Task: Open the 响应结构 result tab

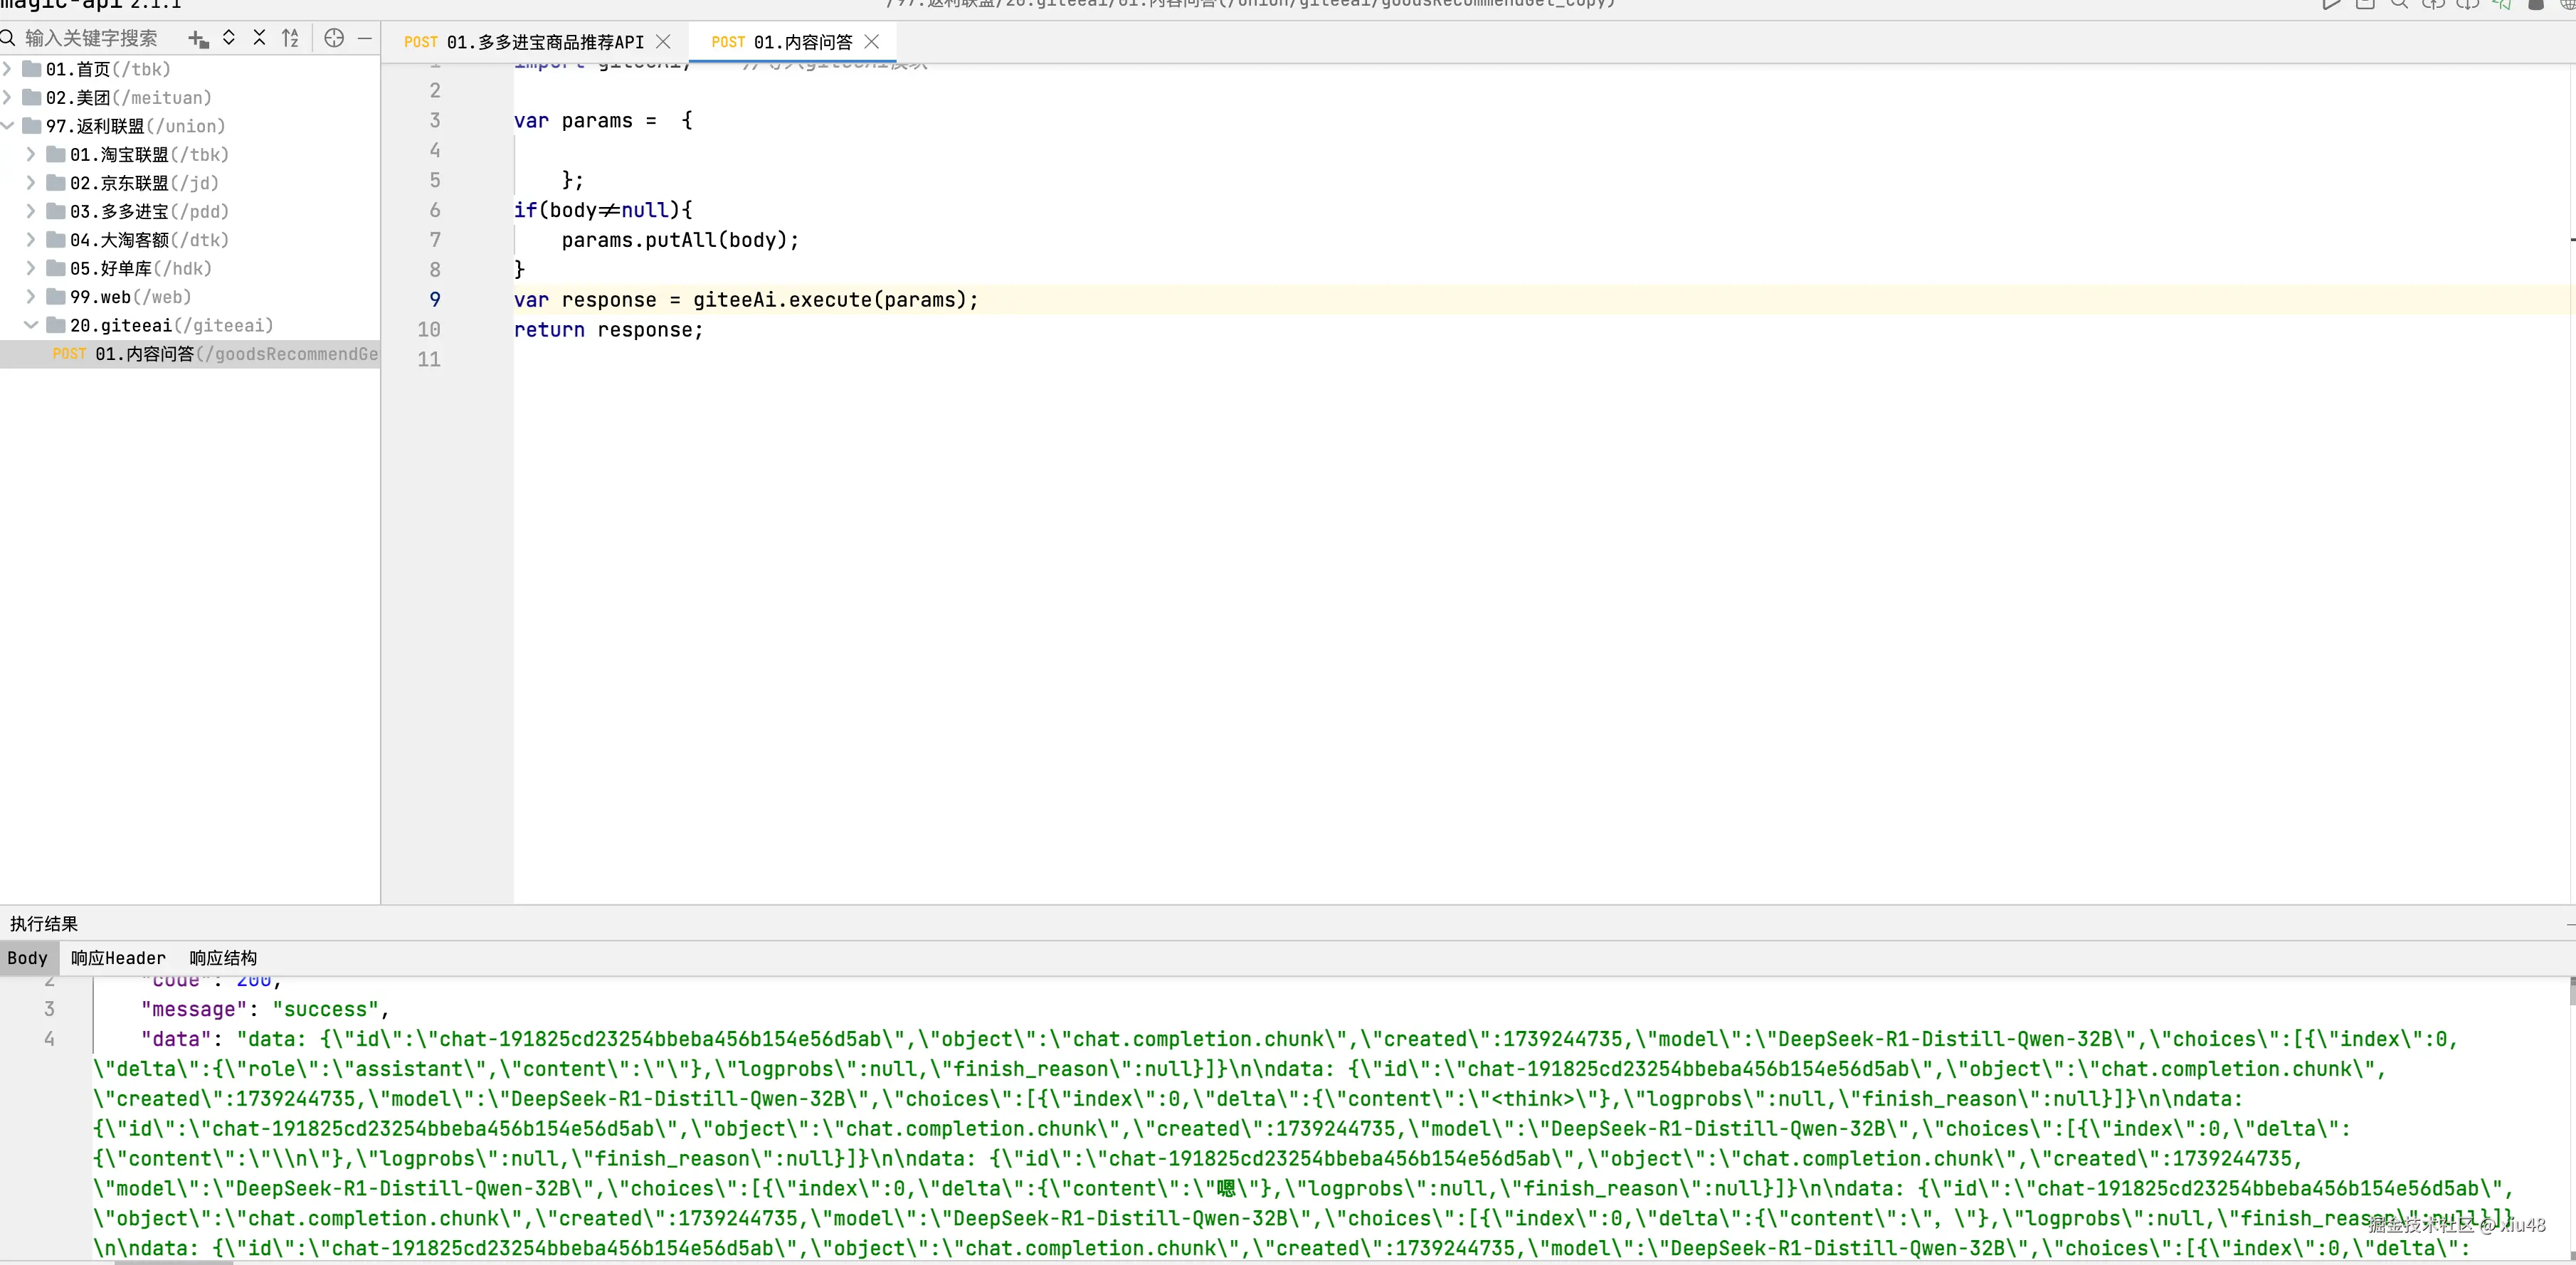Action: (x=223, y=958)
